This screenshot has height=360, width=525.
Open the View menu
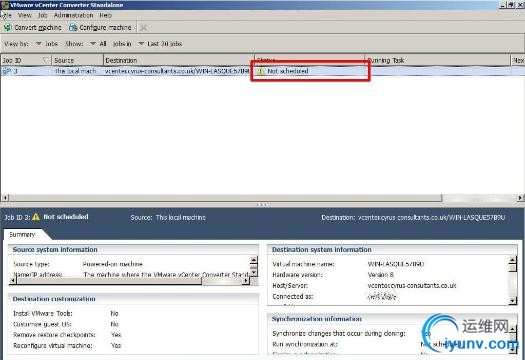(25, 15)
